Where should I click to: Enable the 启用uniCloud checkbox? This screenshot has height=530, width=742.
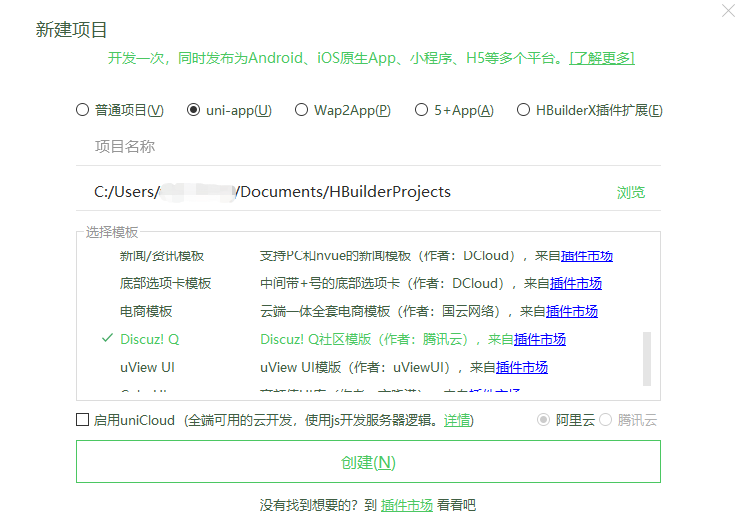pos(82,420)
